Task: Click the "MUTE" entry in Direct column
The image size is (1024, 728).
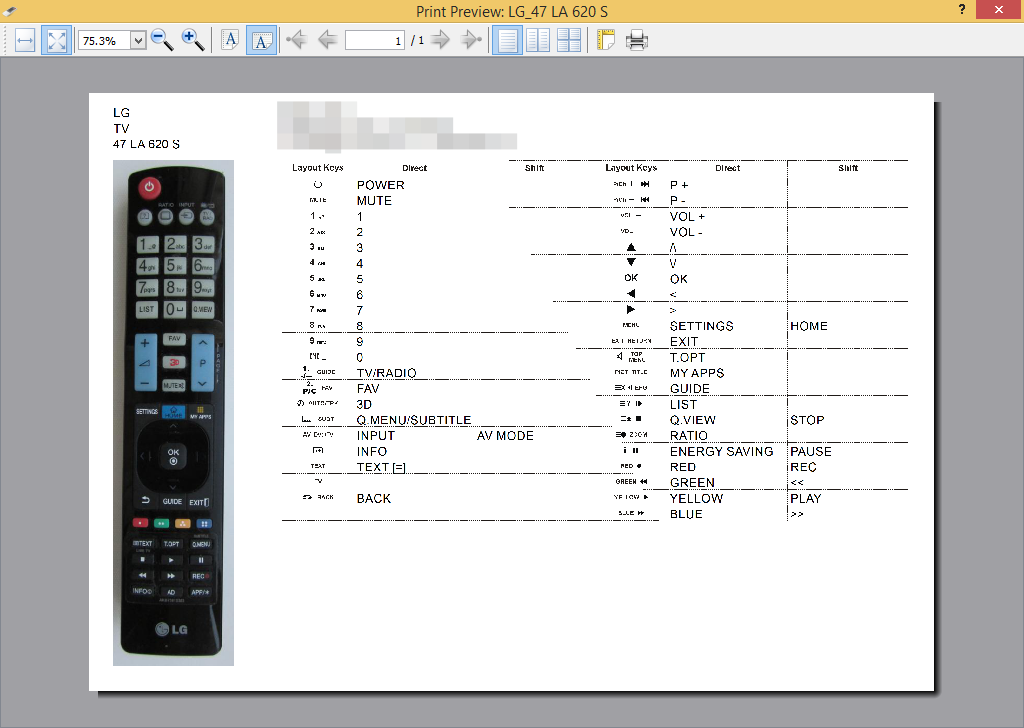Action: [x=374, y=200]
